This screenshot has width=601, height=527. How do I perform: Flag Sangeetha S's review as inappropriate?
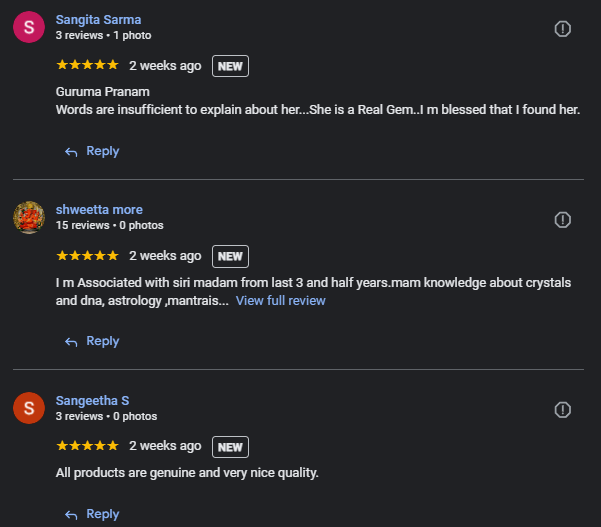(x=562, y=410)
